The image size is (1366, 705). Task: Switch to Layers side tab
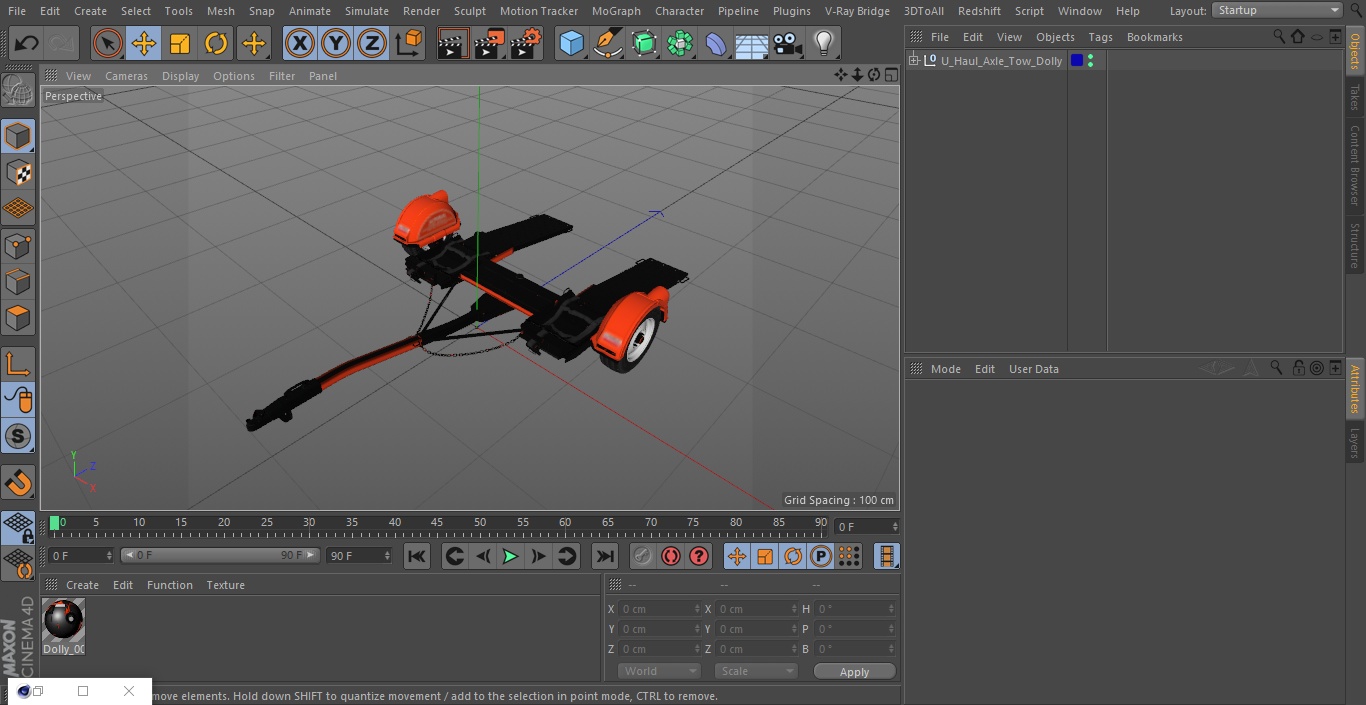[x=1355, y=443]
